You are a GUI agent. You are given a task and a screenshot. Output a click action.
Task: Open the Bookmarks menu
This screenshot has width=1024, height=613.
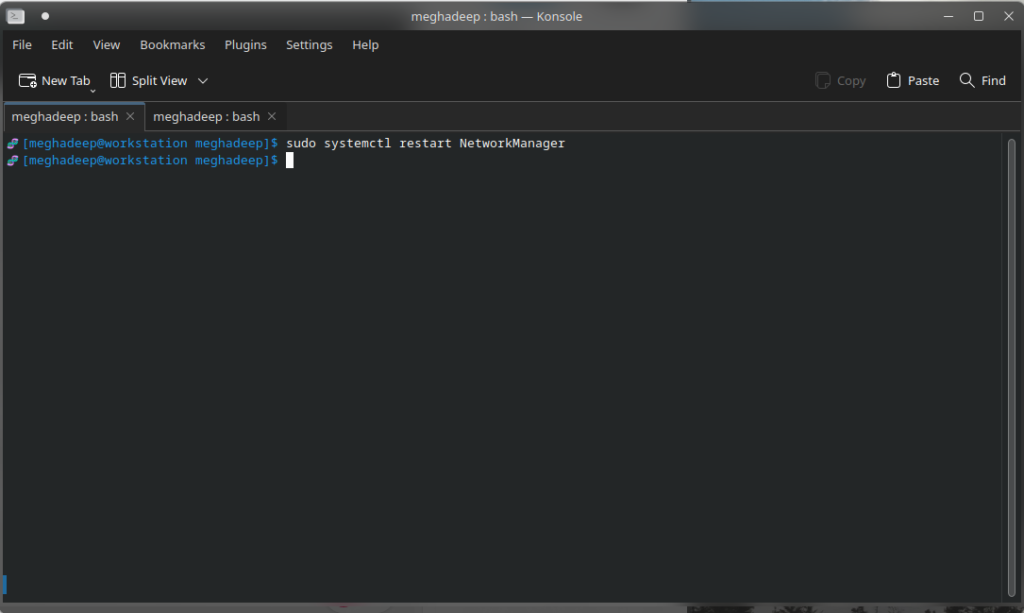click(x=172, y=44)
